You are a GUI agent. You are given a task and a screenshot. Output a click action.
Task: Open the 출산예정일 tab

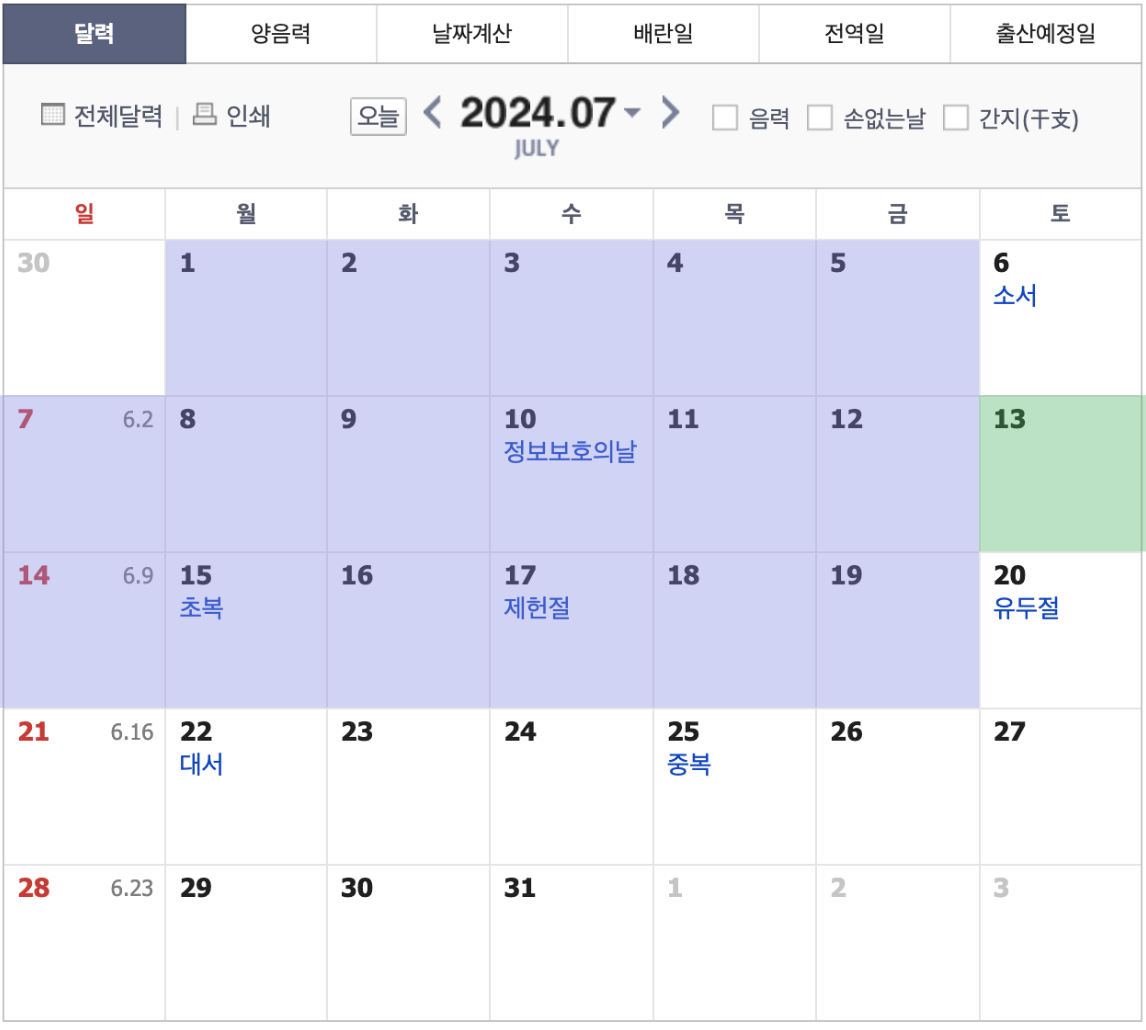pos(1046,33)
